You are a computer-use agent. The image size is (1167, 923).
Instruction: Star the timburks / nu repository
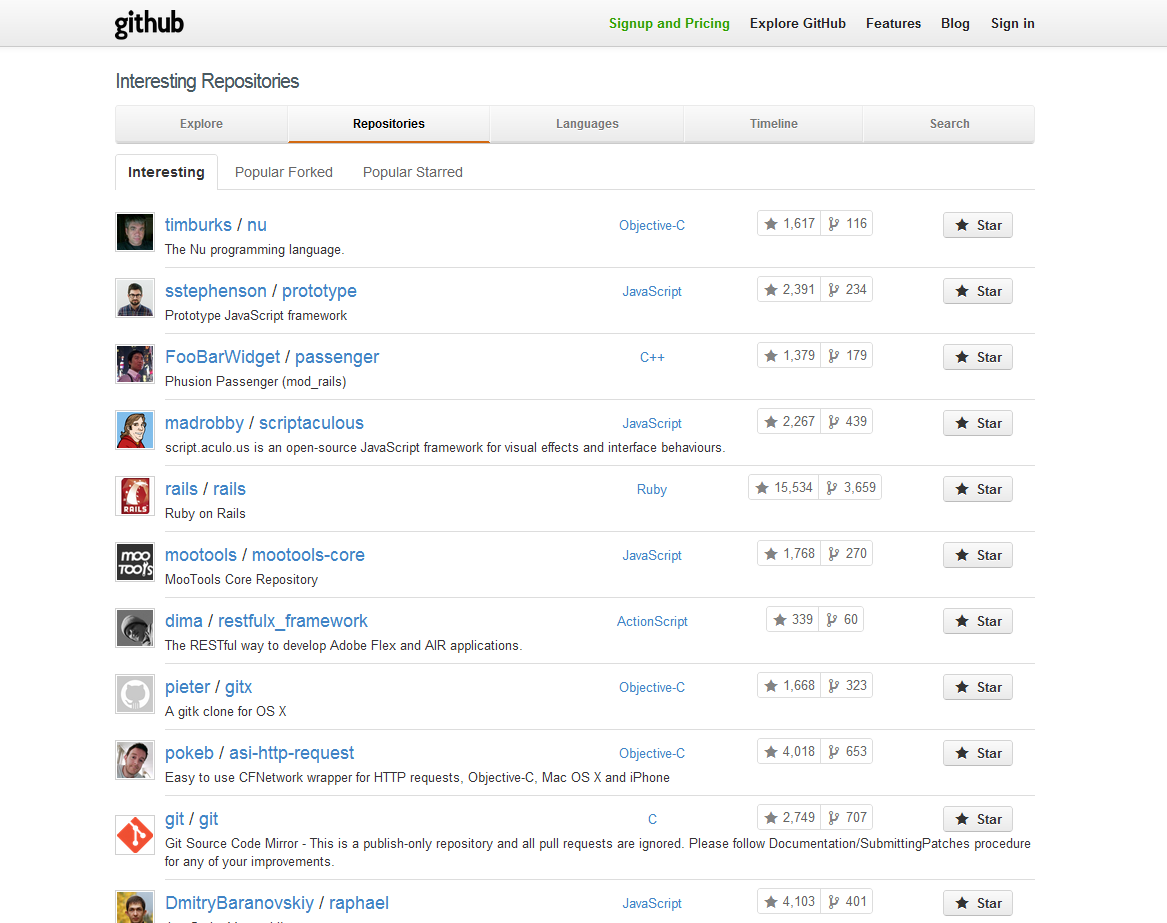point(978,226)
